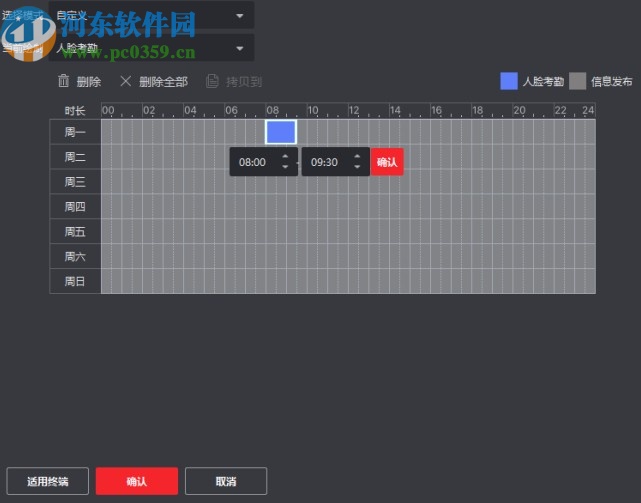The image size is (641, 503).
Task: Select the blue schedule block on 周一
Action: point(281,132)
